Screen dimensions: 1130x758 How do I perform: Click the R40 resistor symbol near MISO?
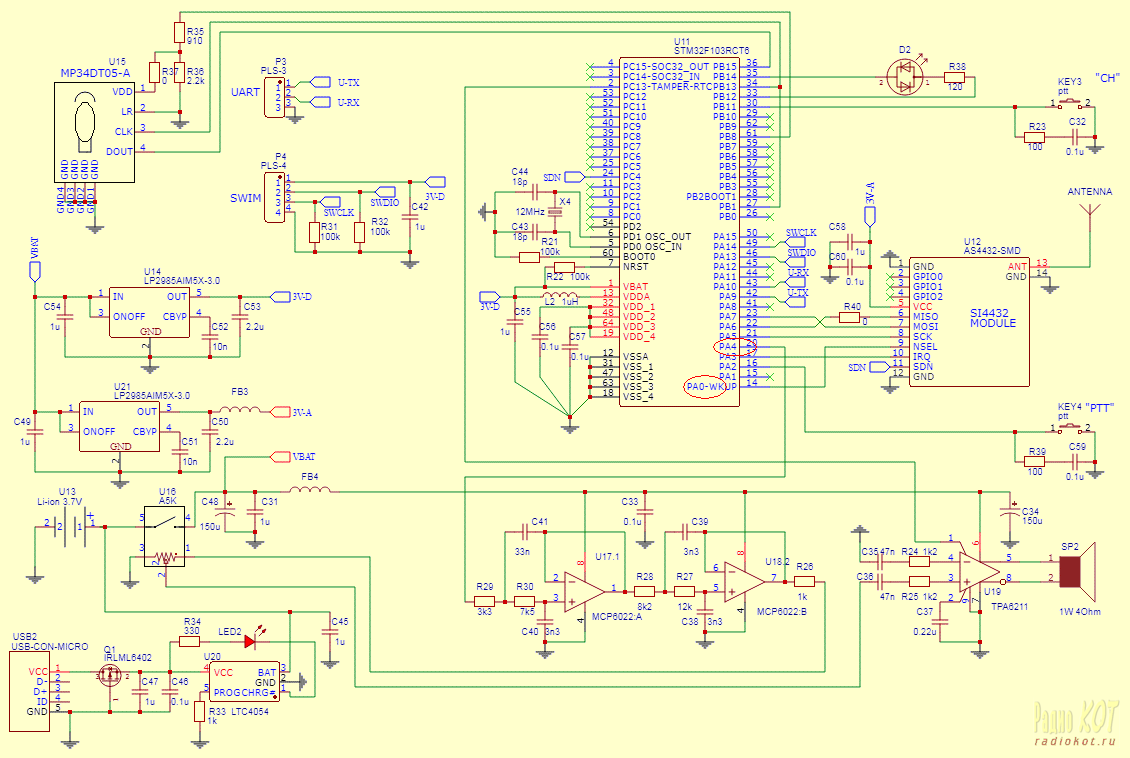click(x=852, y=316)
